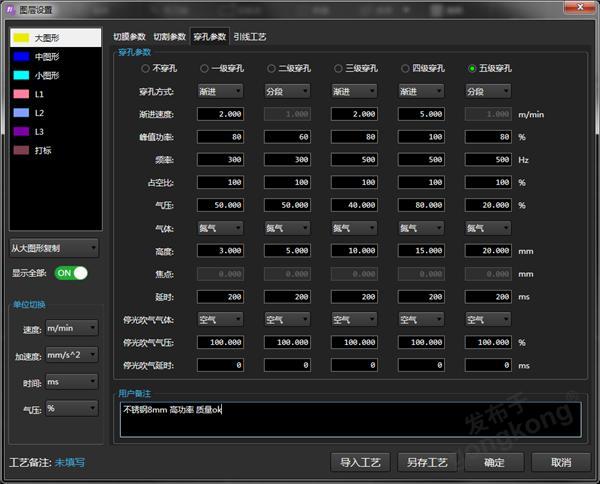Toggle the 显示全部 ON switch
The image size is (600, 484).
point(71,273)
